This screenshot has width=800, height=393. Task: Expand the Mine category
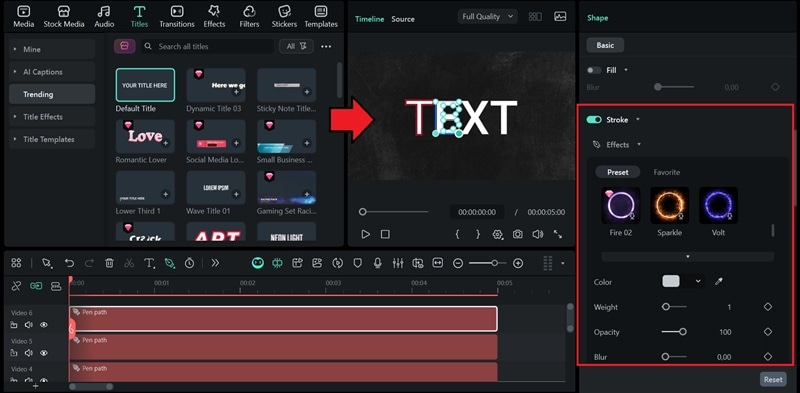[x=52, y=49]
